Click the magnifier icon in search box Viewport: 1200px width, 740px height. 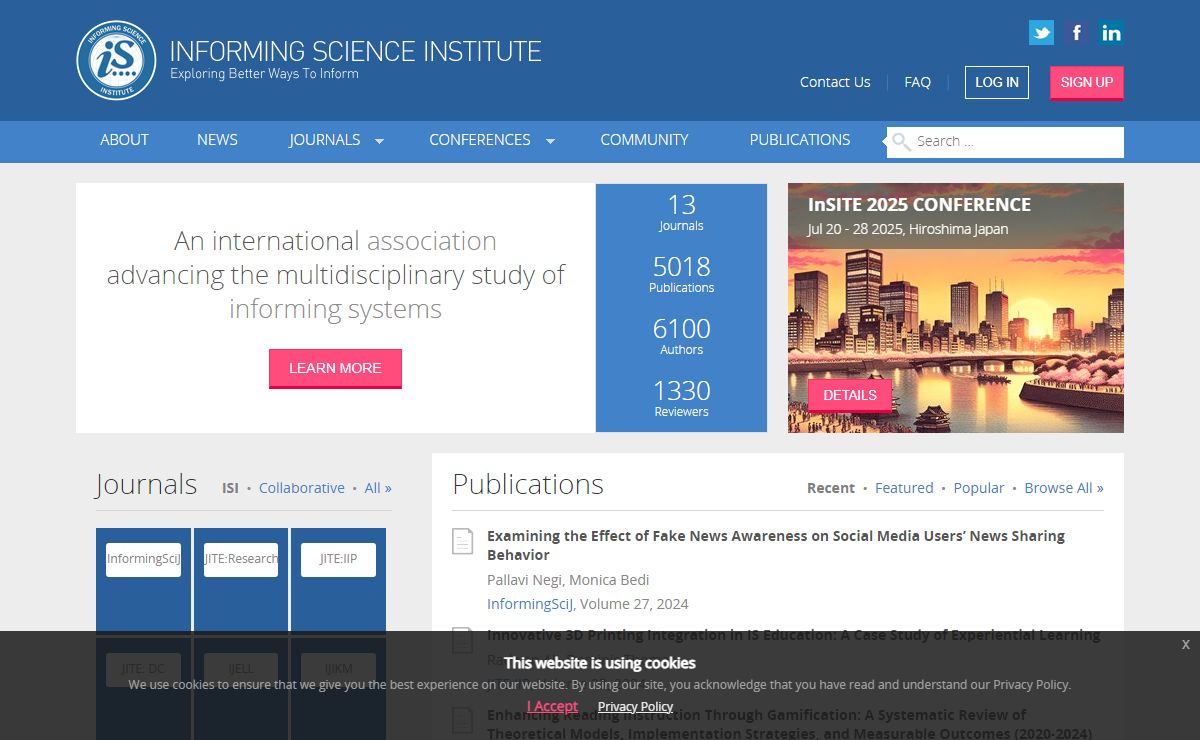901,142
